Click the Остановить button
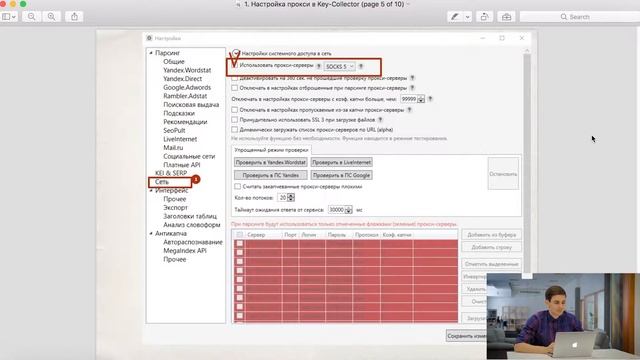This screenshot has height=360, width=640. click(x=503, y=174)
